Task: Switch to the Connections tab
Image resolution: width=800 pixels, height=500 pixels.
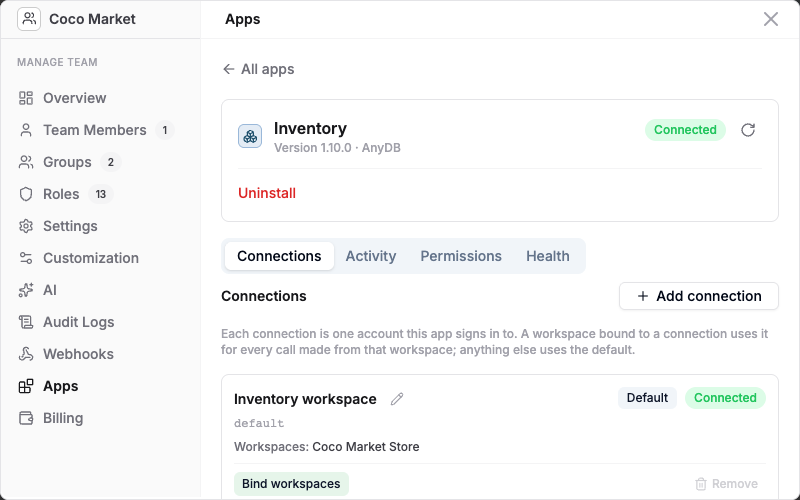Action: point(279,256)
